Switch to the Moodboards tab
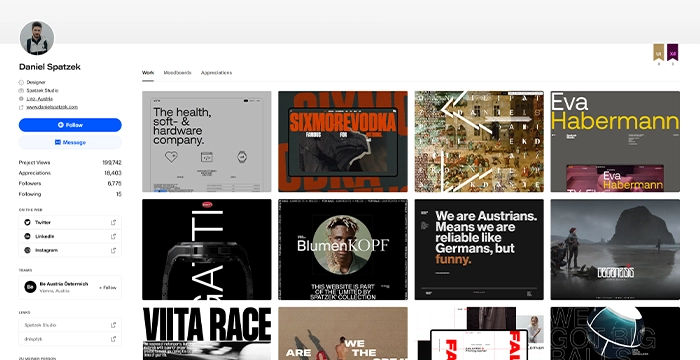 (x=177, y=72)
